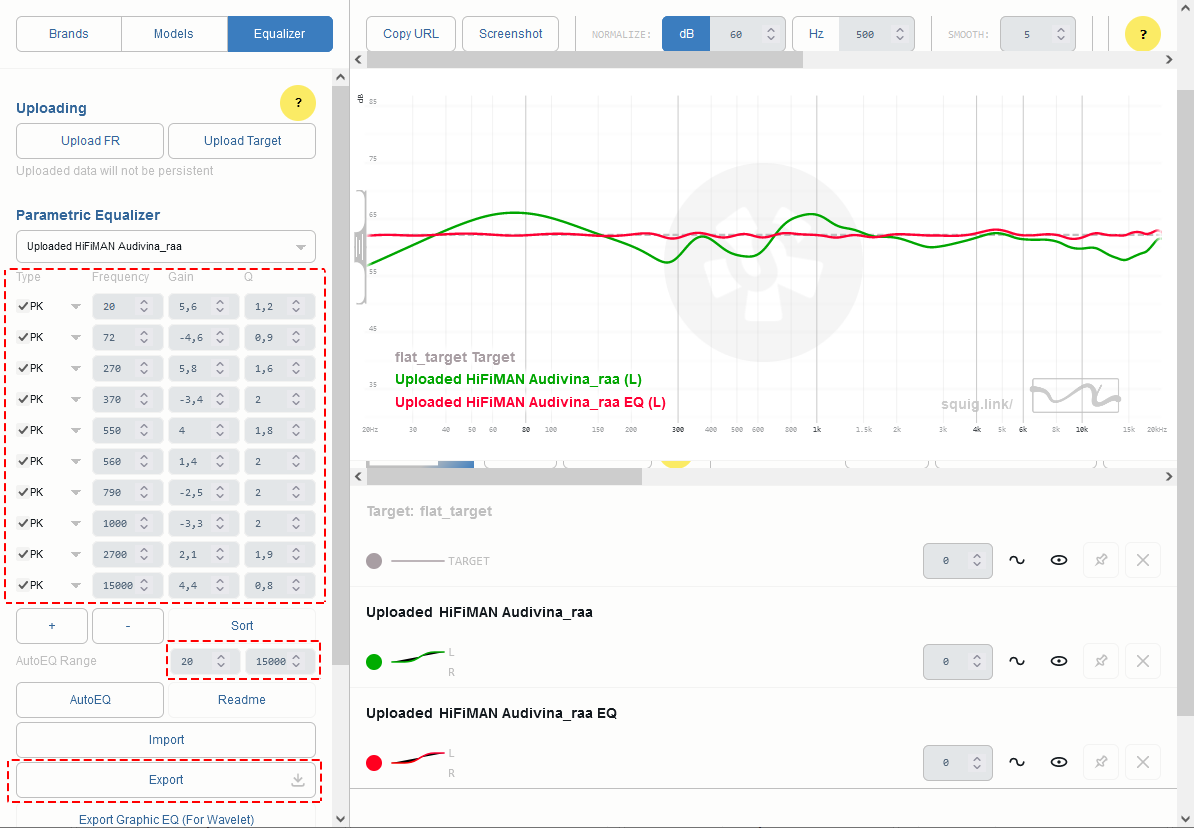Disable the PK filter at 1000 Hz
This screenshot has height=828, width=1194.
click(23, 523)
